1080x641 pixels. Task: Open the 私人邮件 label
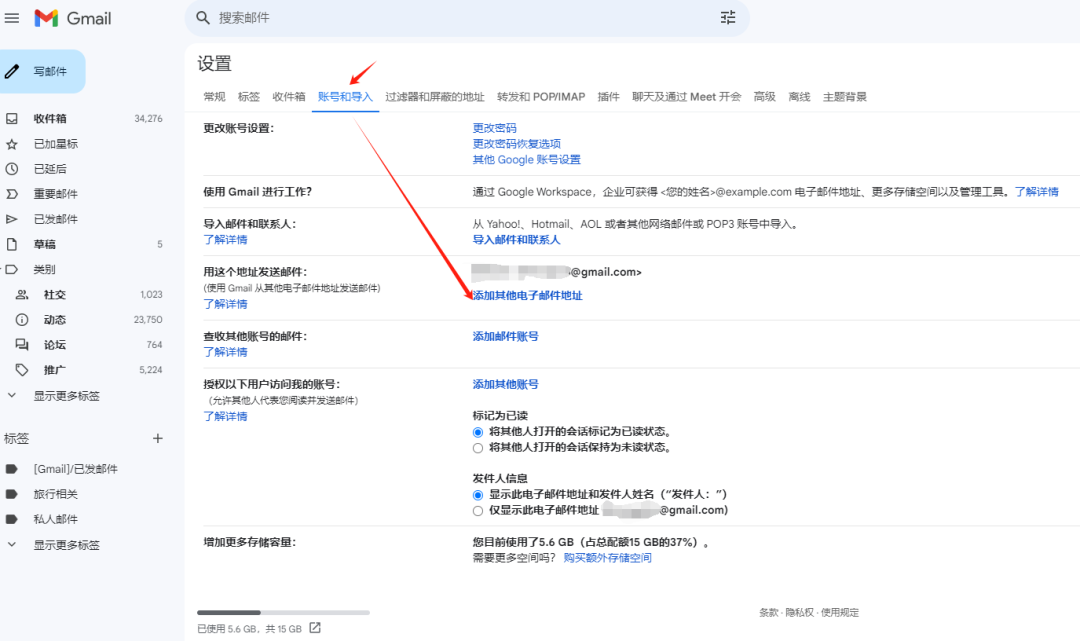pos(56,519)
